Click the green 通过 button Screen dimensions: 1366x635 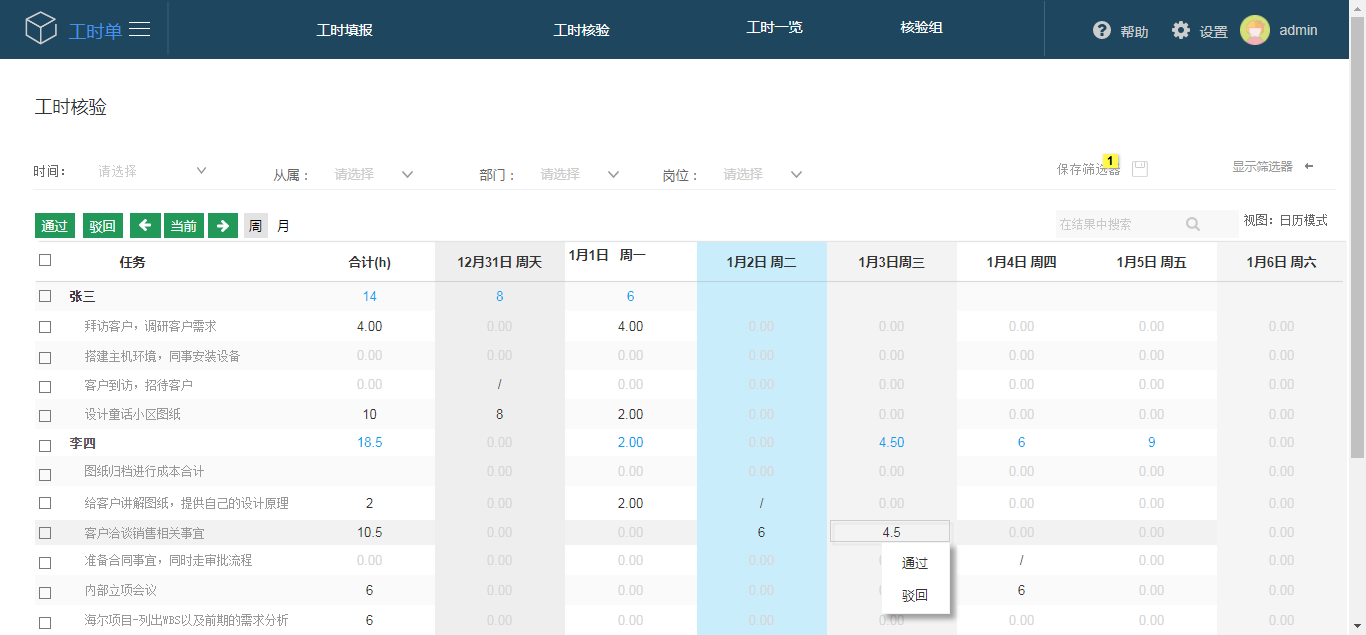[x=55, y=226]
